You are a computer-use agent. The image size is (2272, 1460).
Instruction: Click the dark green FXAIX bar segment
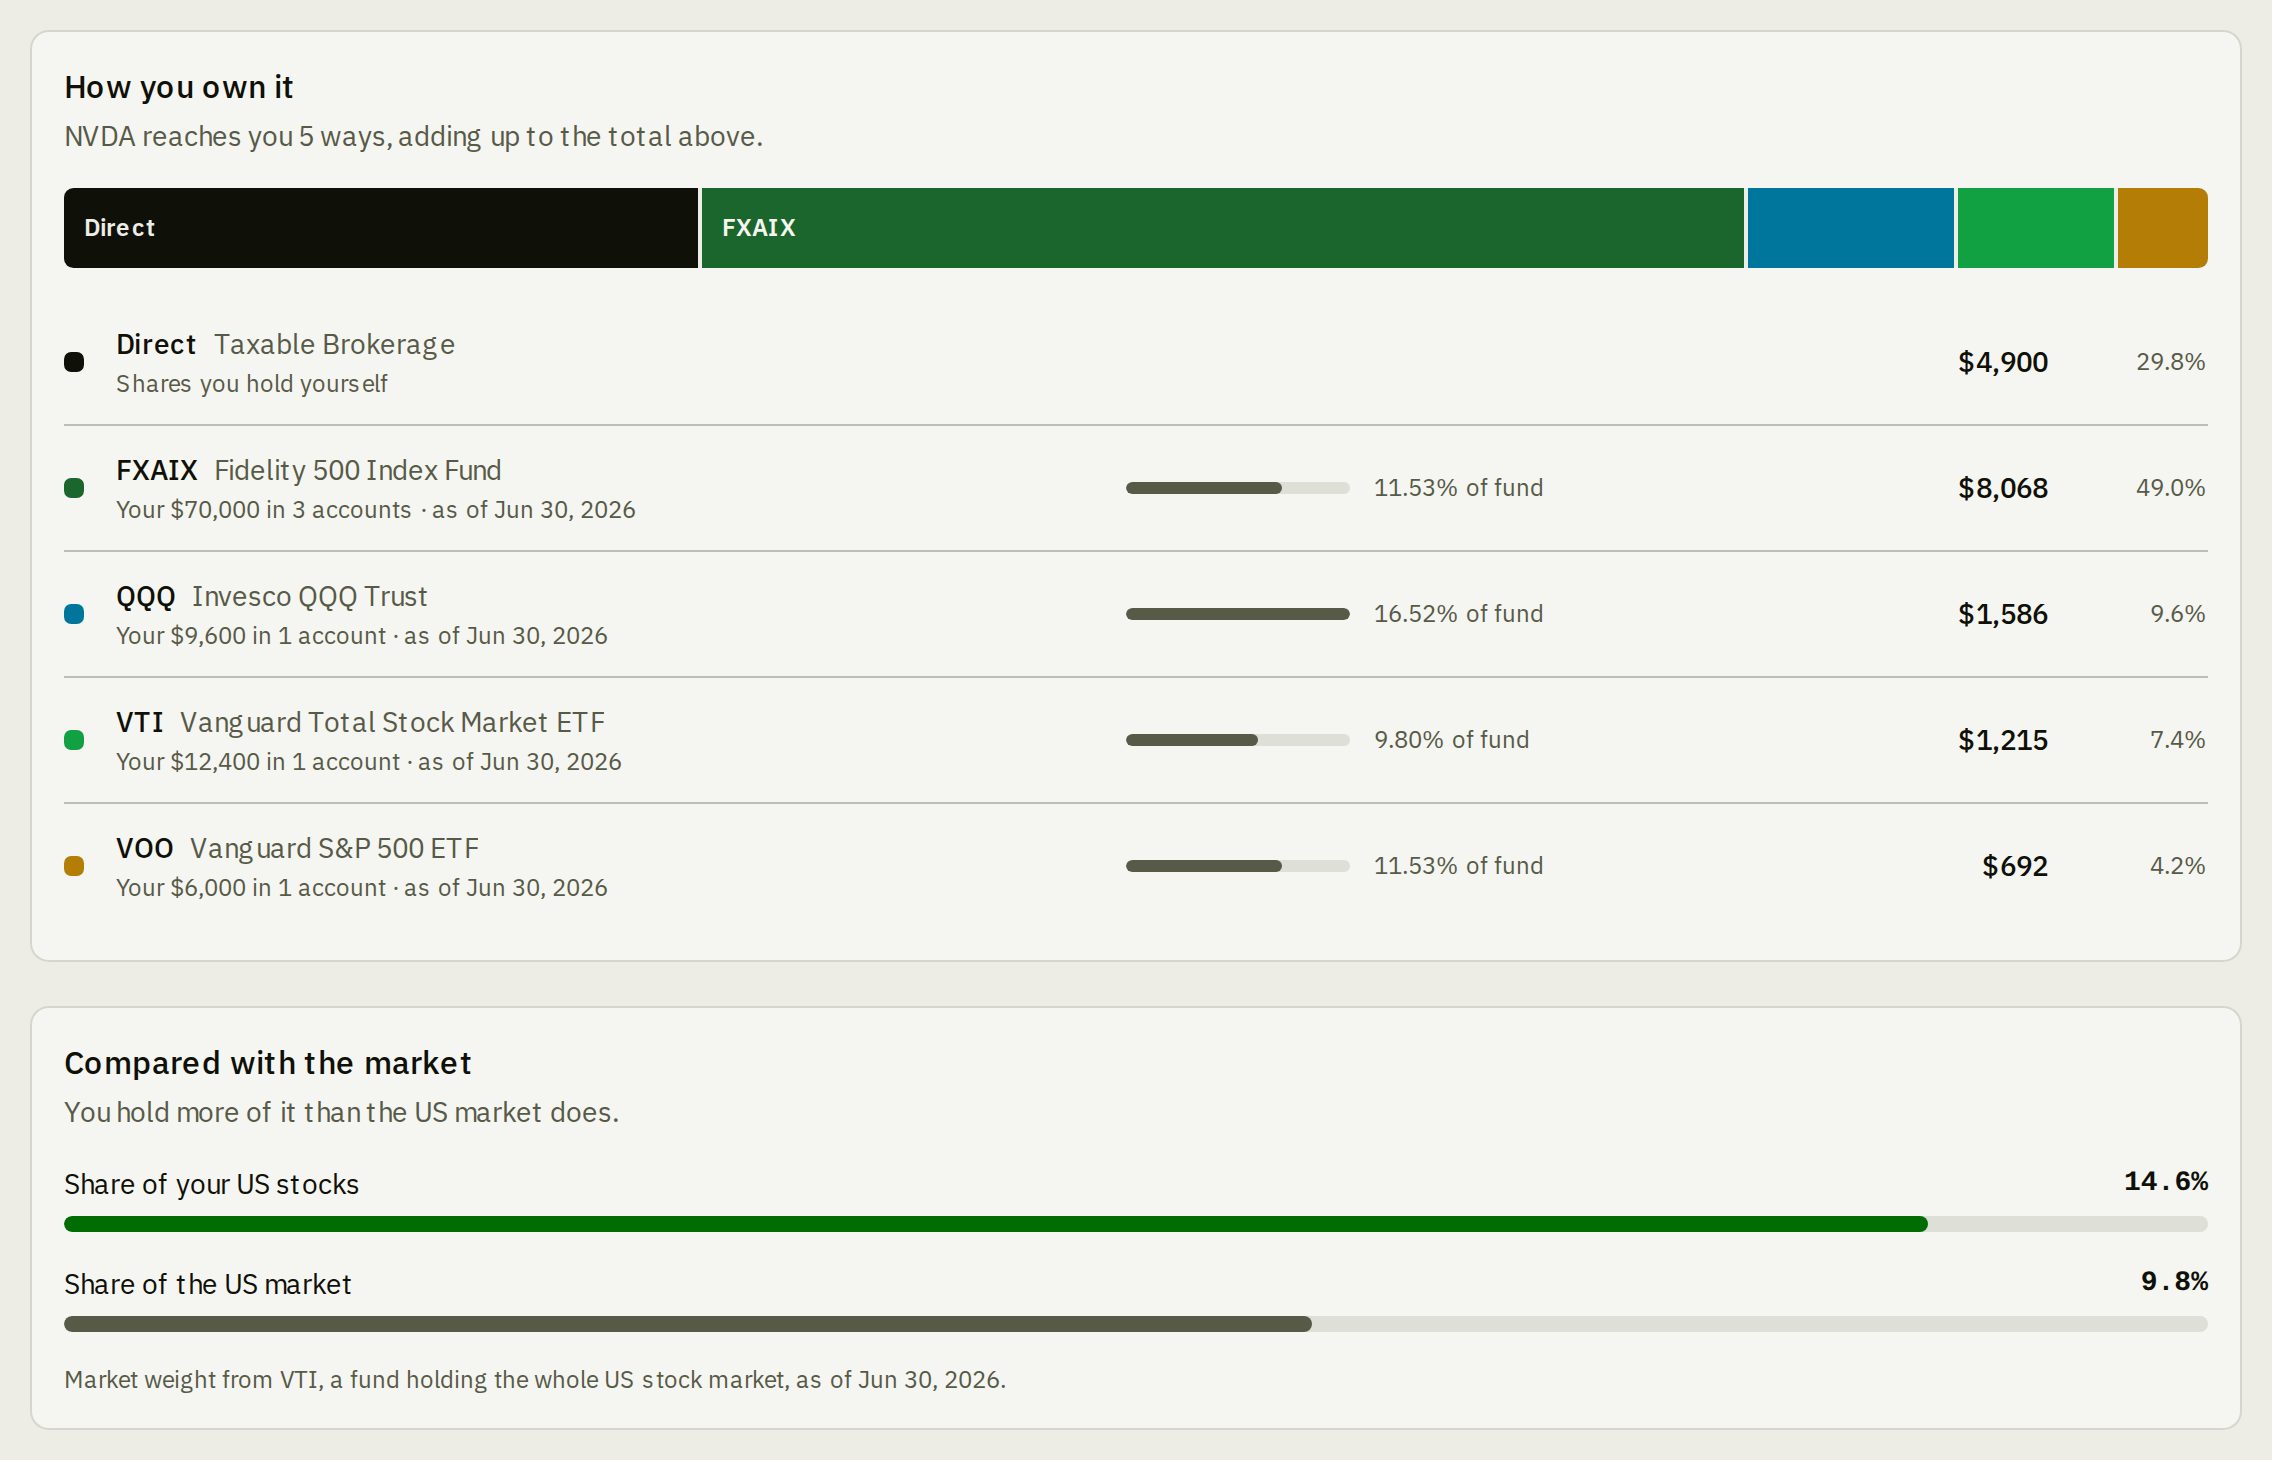pos(1223,228)
